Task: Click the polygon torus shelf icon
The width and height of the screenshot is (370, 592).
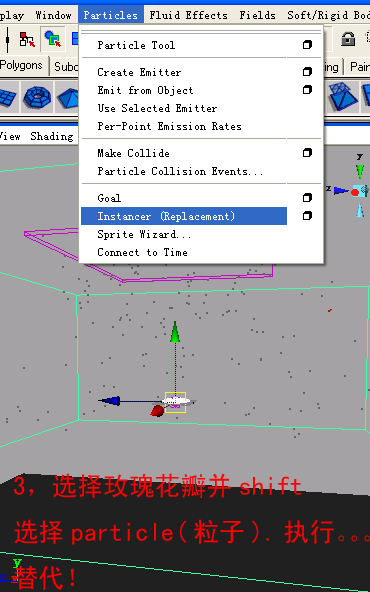Action: pos(37,97)
